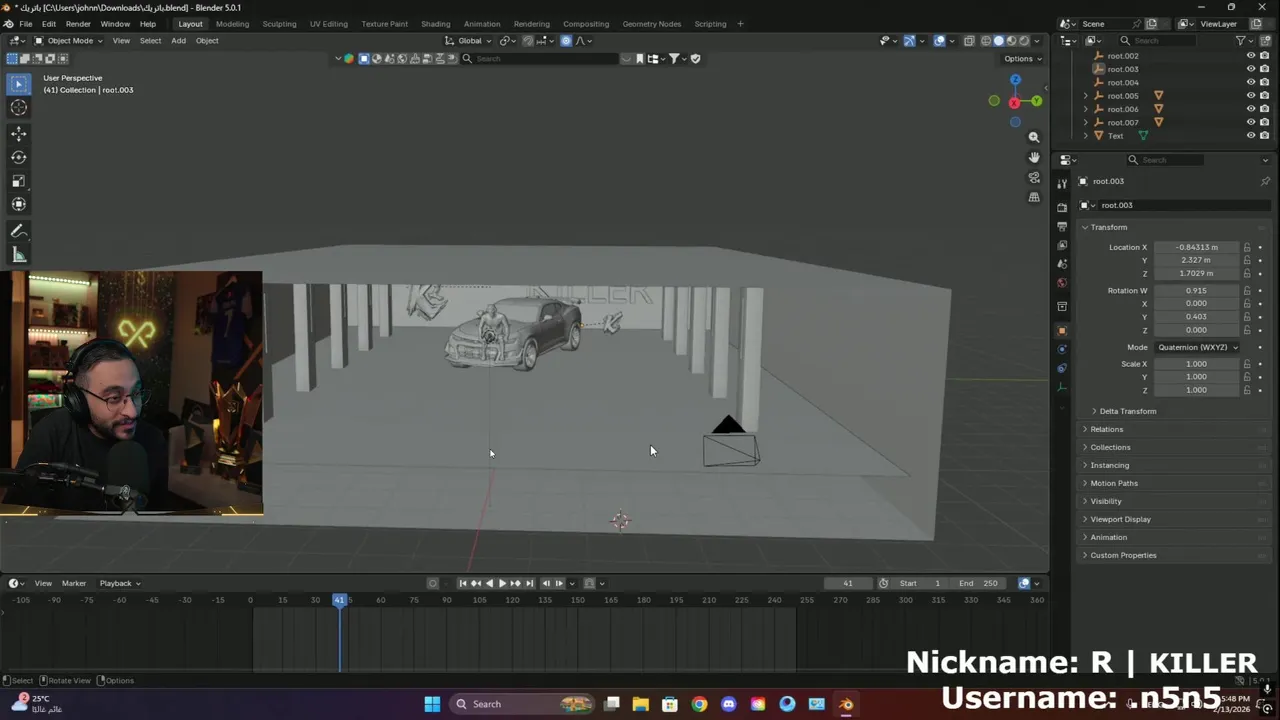The image size is (1280, 720).
Task: Activate the Scale tool
Action: click(x=19, y=181)
